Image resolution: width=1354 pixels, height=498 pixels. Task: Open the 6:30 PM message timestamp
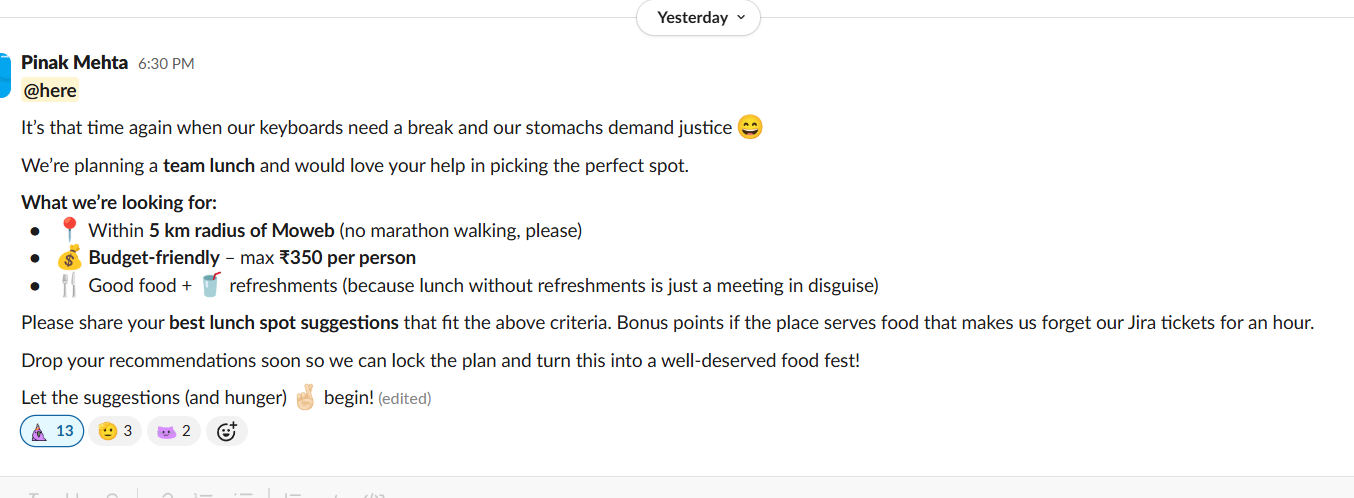coord(166,64)
